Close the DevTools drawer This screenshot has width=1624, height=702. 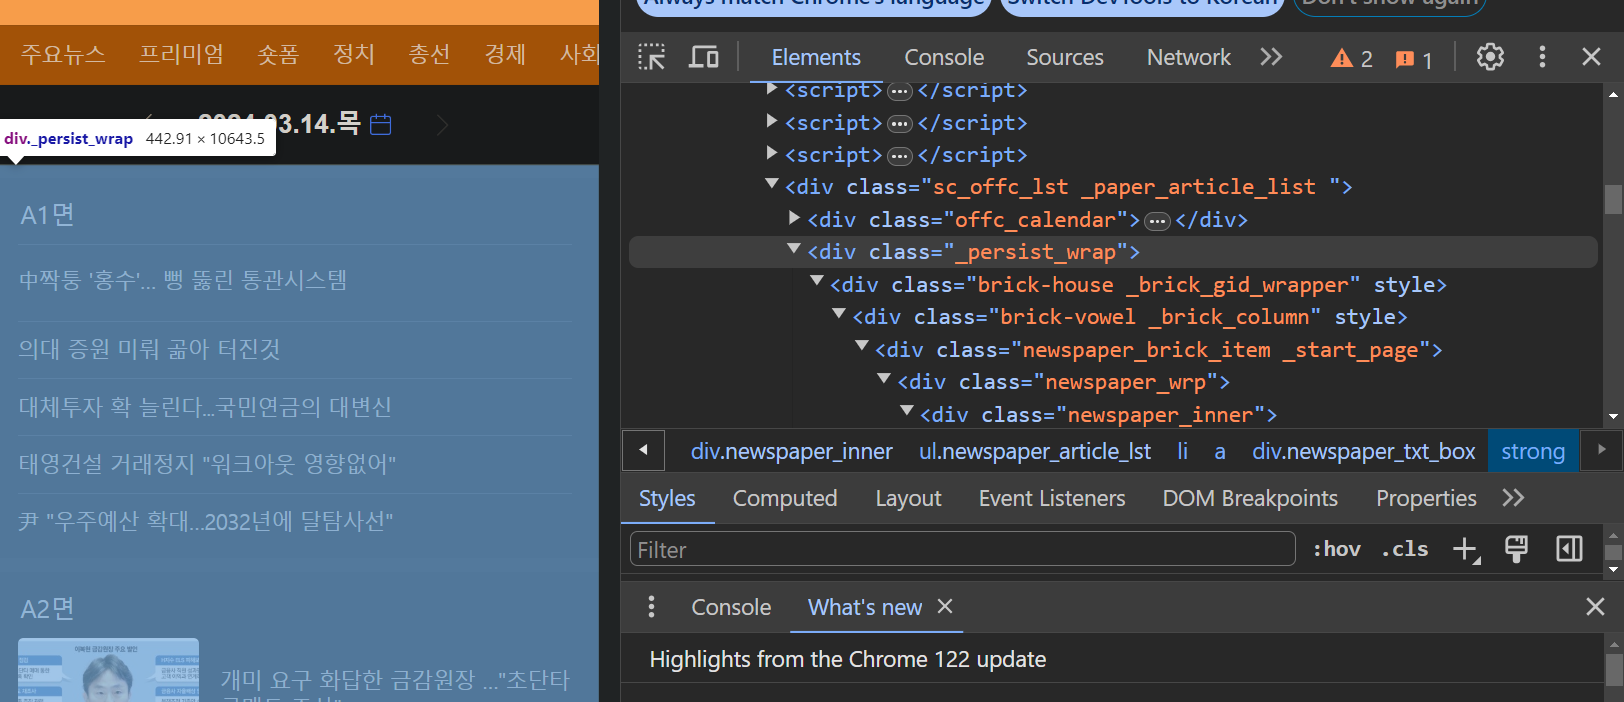click(x=1595, y=606)
